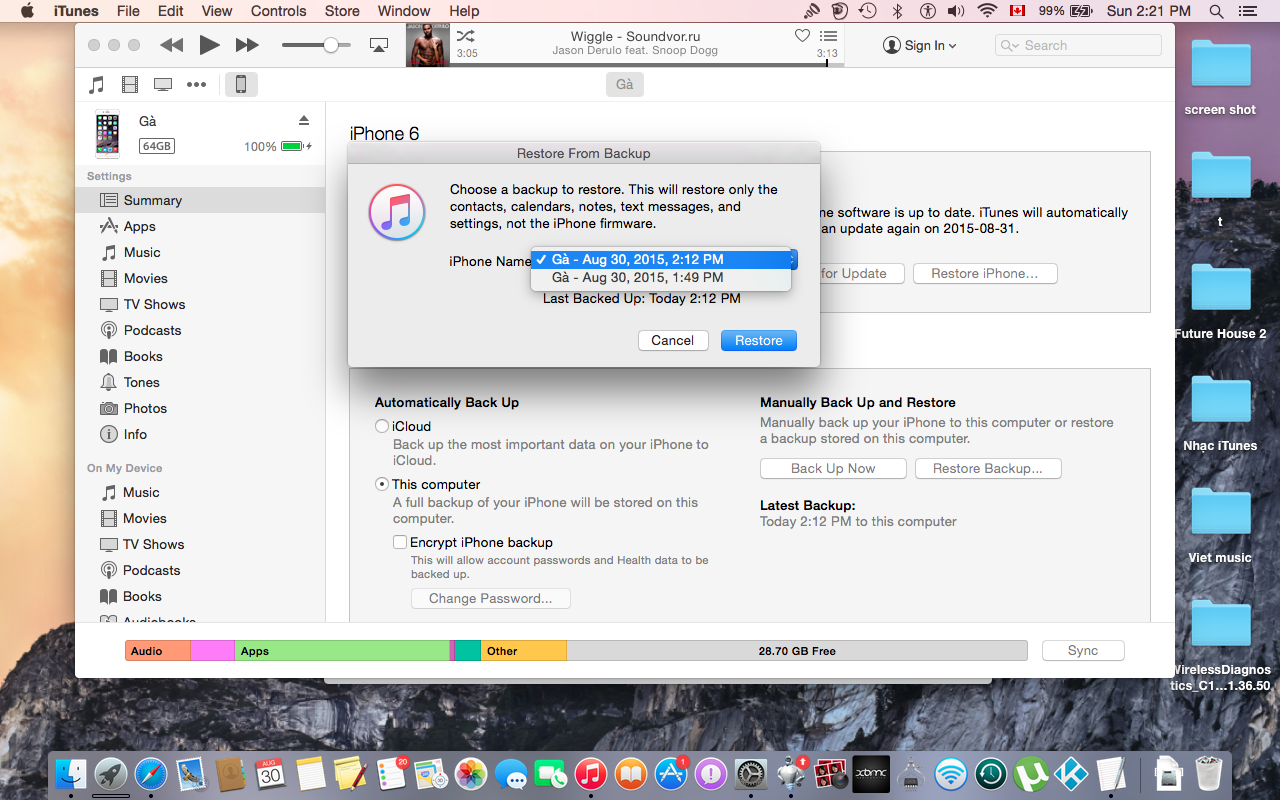The width and height of the screenshot is (1280, 800).
Task: Open the AirPlay output icon
Action: pyautogui.click(x=379, y=45)
